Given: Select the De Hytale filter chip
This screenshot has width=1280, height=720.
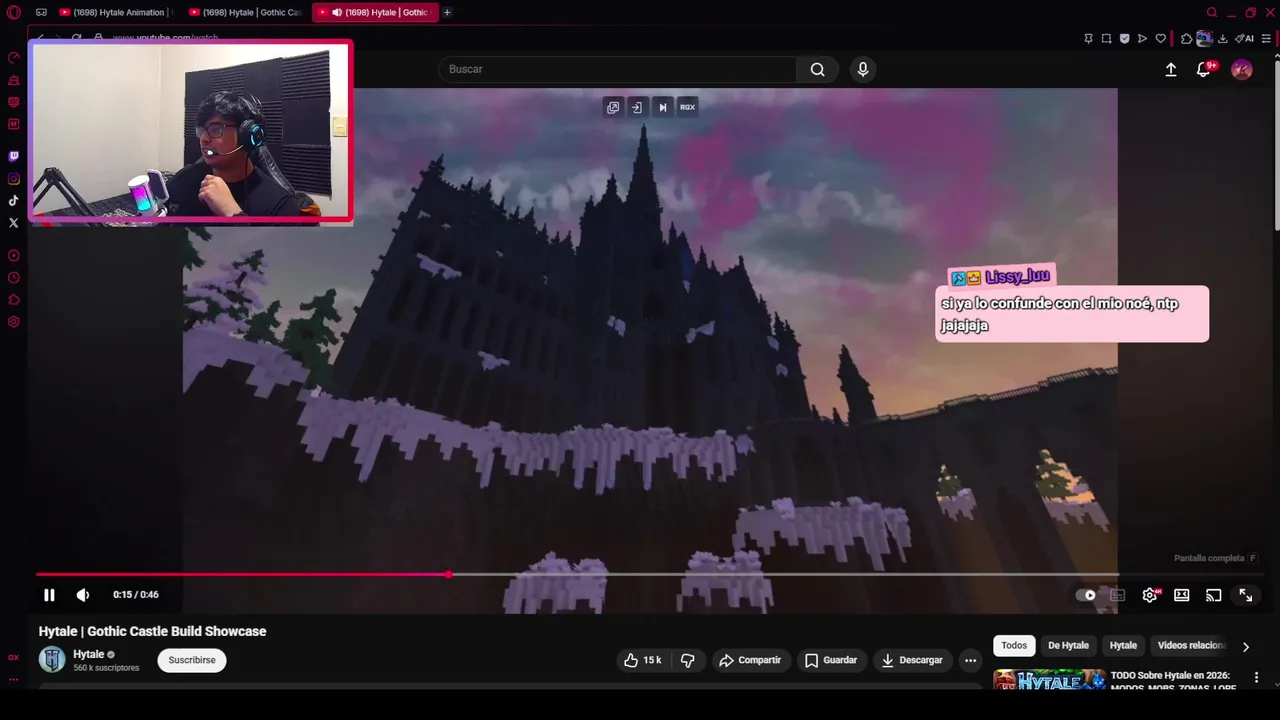Looking at the screenshot, I should 1068,646.
